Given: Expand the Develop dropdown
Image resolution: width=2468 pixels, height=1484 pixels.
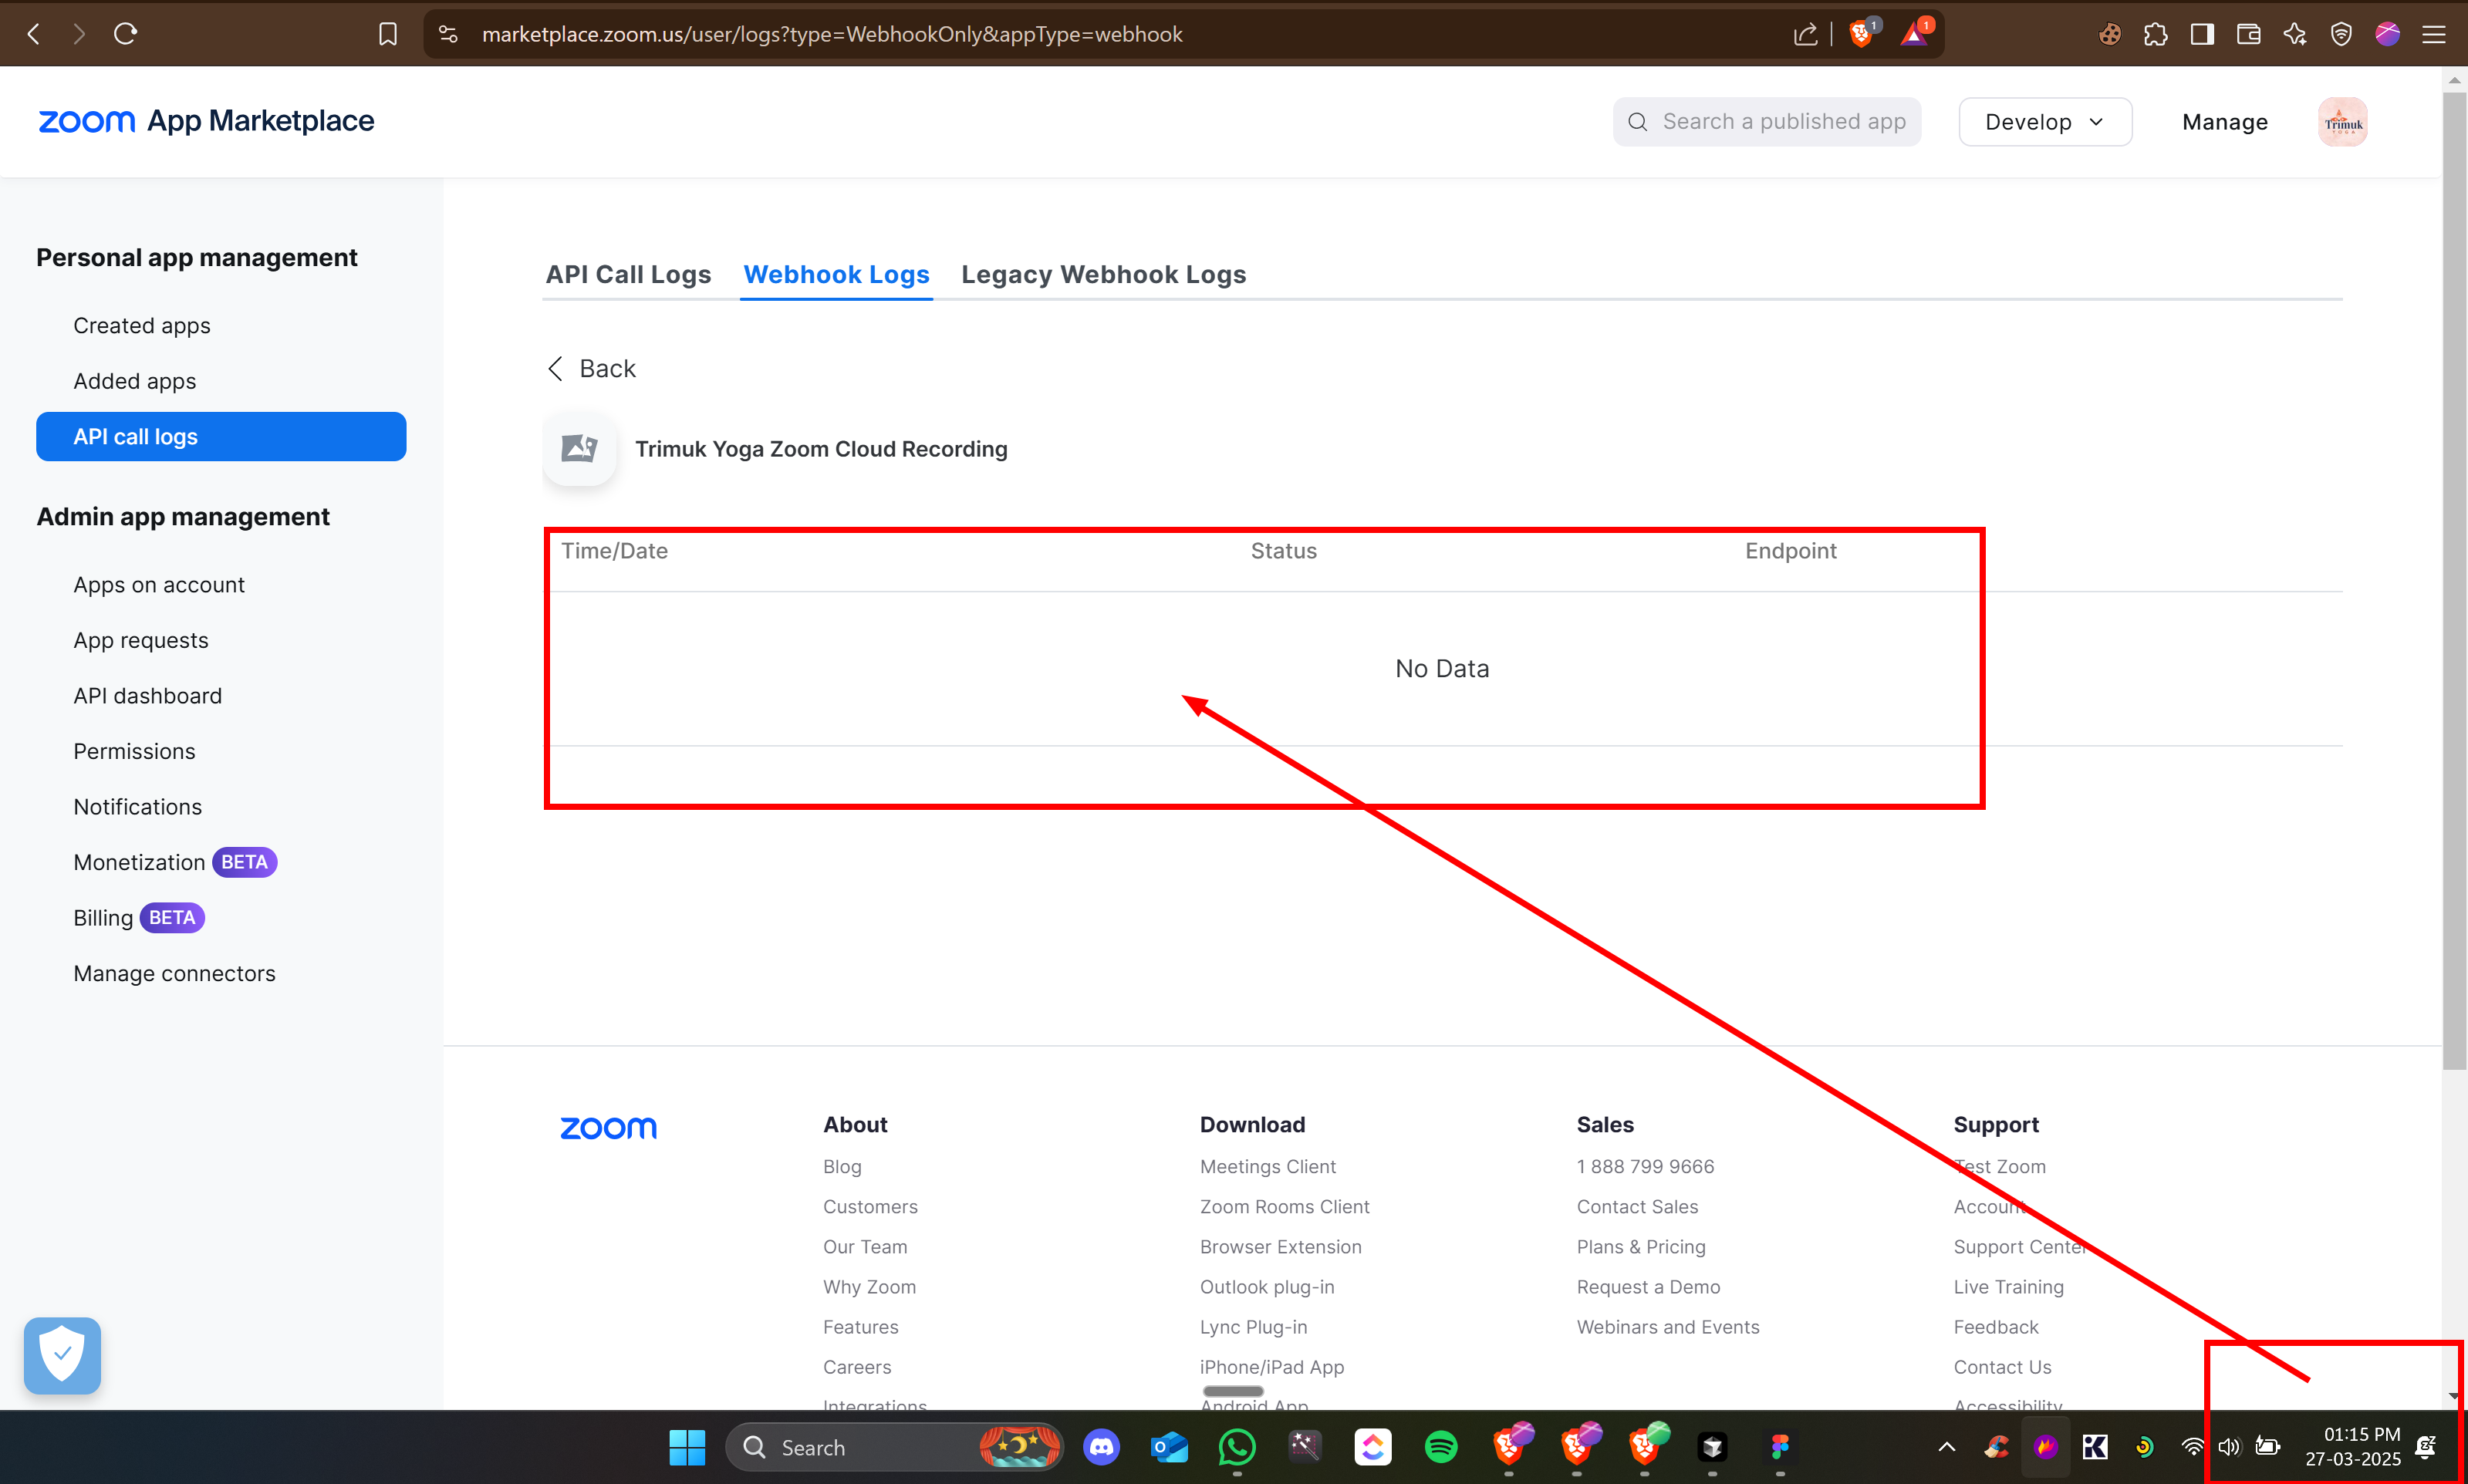Looking at the screenshot, I should point(2044,122).
